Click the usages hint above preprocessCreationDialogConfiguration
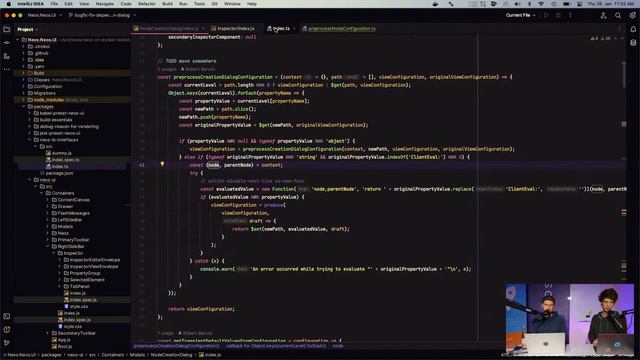 pyautogui.click(x=167, y=69)
